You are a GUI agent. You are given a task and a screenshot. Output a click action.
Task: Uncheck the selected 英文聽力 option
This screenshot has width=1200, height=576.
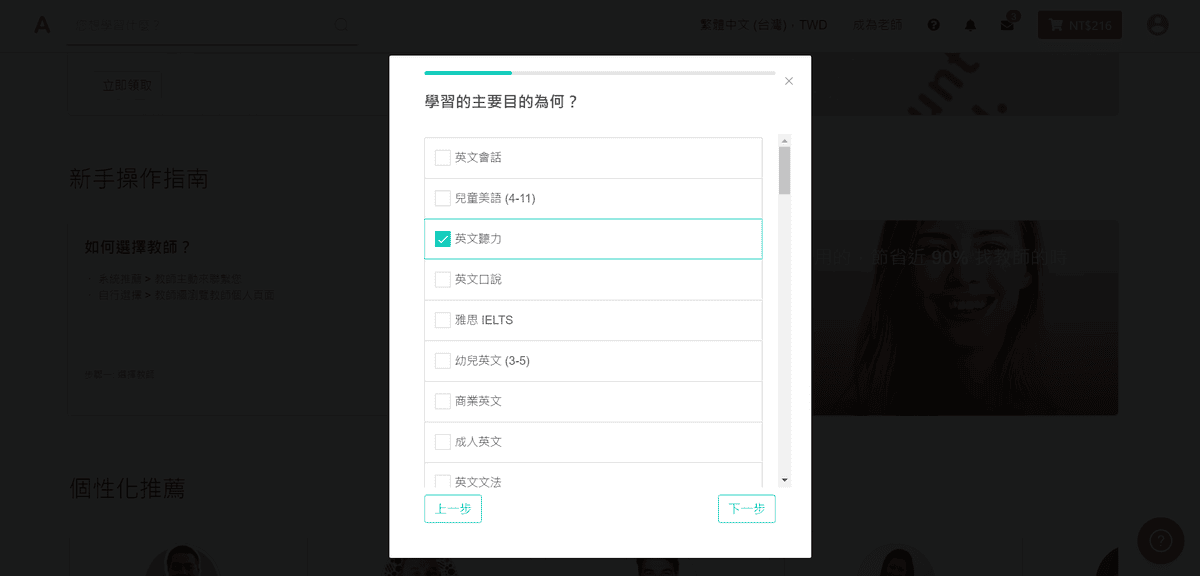tap(442, 239)
